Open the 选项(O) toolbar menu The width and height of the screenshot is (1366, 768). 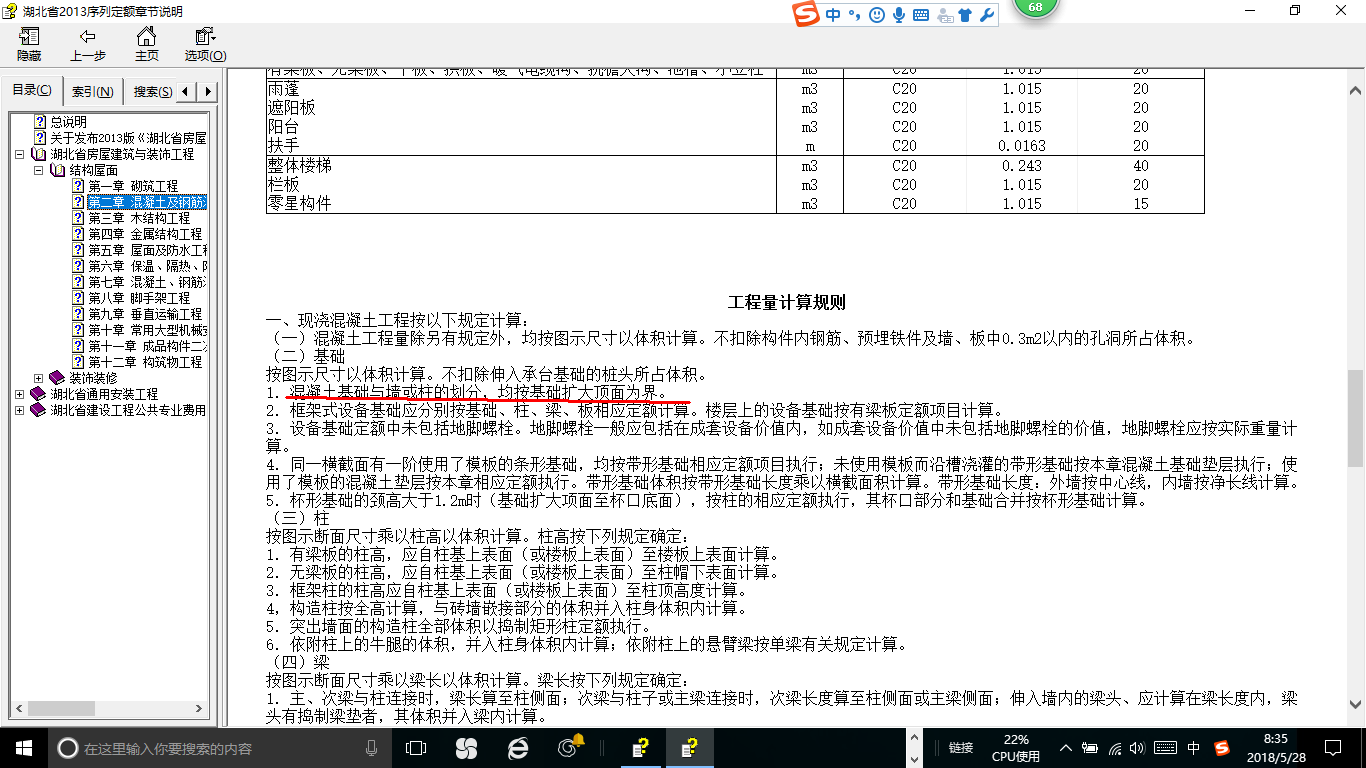[x=205, y=45]
